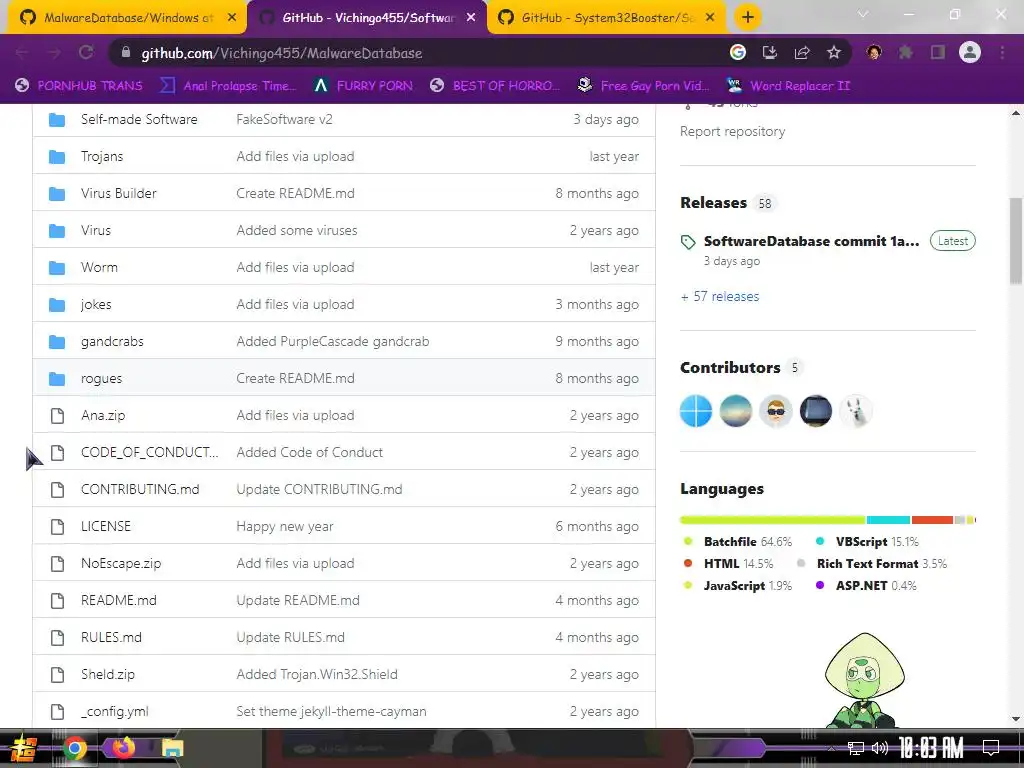Screen dimensions: 1024x768
Task: Click the red HTML segment of language bar
Action: point(933,520)
